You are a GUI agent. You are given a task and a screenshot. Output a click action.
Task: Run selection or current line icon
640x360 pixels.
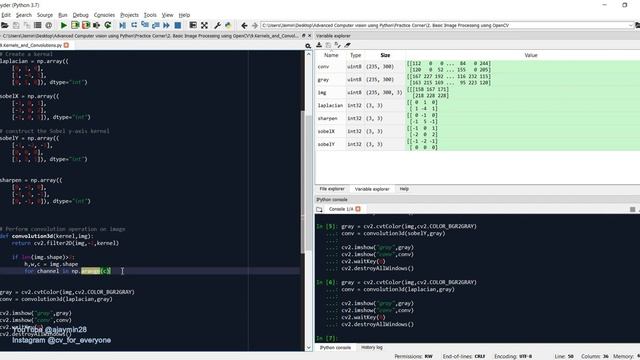click(97, 25)
